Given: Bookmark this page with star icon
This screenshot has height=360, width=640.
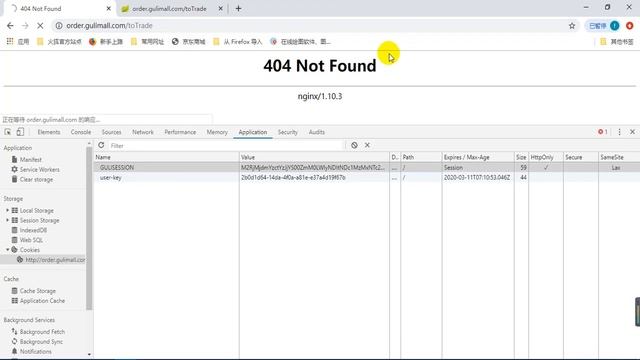Looking at the screenshot, I should 572,26.
